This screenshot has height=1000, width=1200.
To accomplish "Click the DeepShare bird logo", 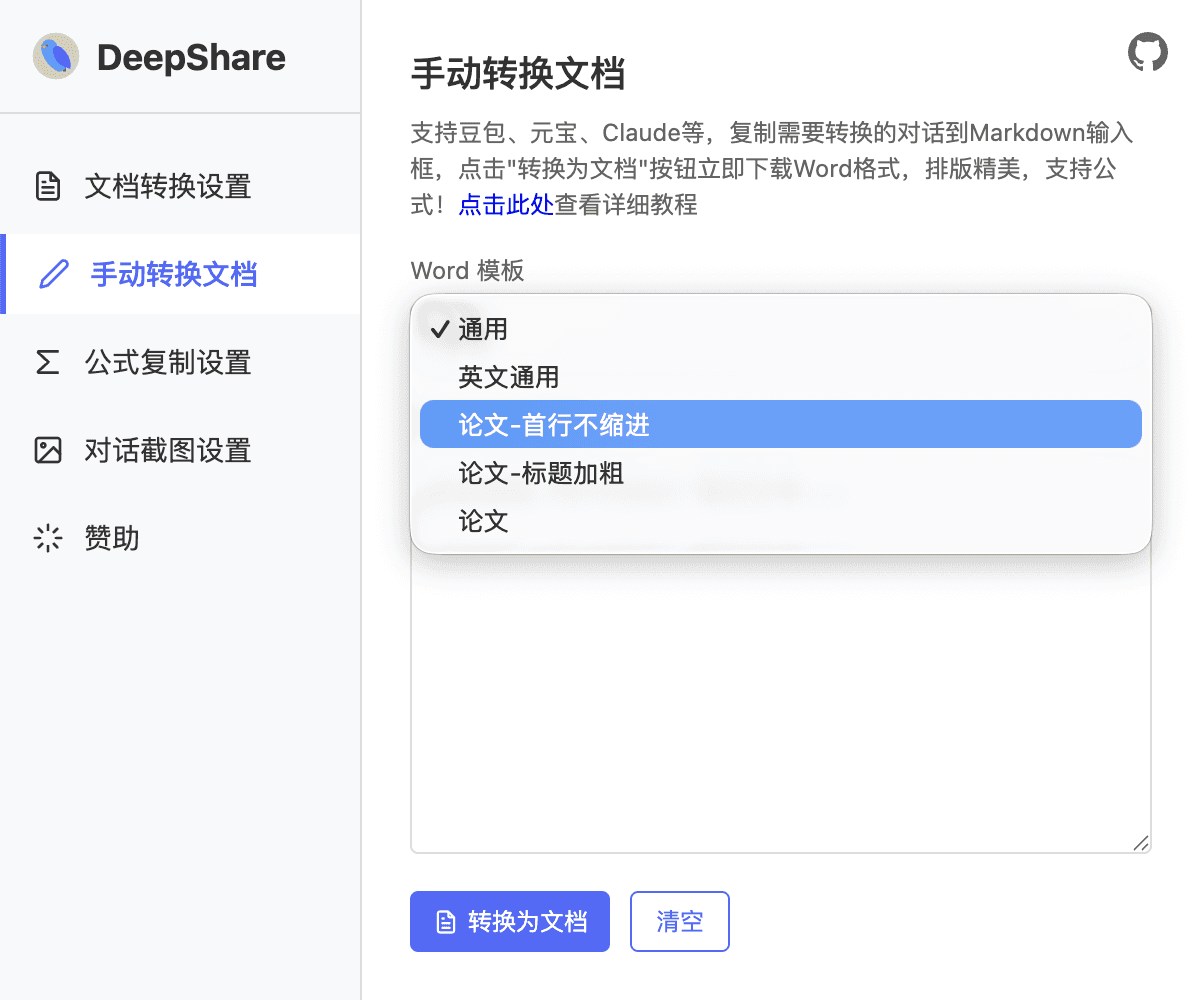I will click(56, 57).
